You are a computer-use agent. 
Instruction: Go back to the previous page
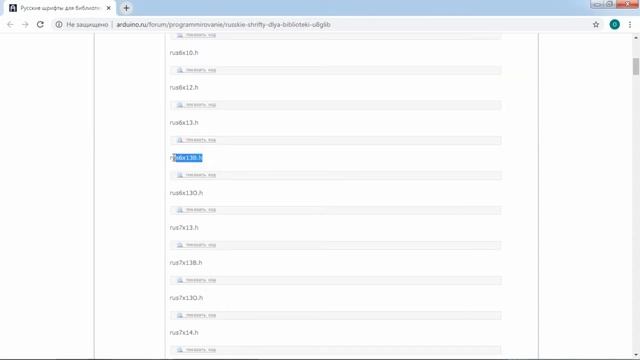point(10,24)
